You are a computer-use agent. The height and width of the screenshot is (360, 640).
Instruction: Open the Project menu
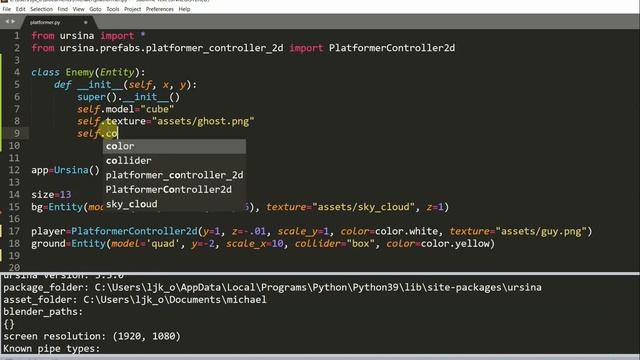click(132, 9)
